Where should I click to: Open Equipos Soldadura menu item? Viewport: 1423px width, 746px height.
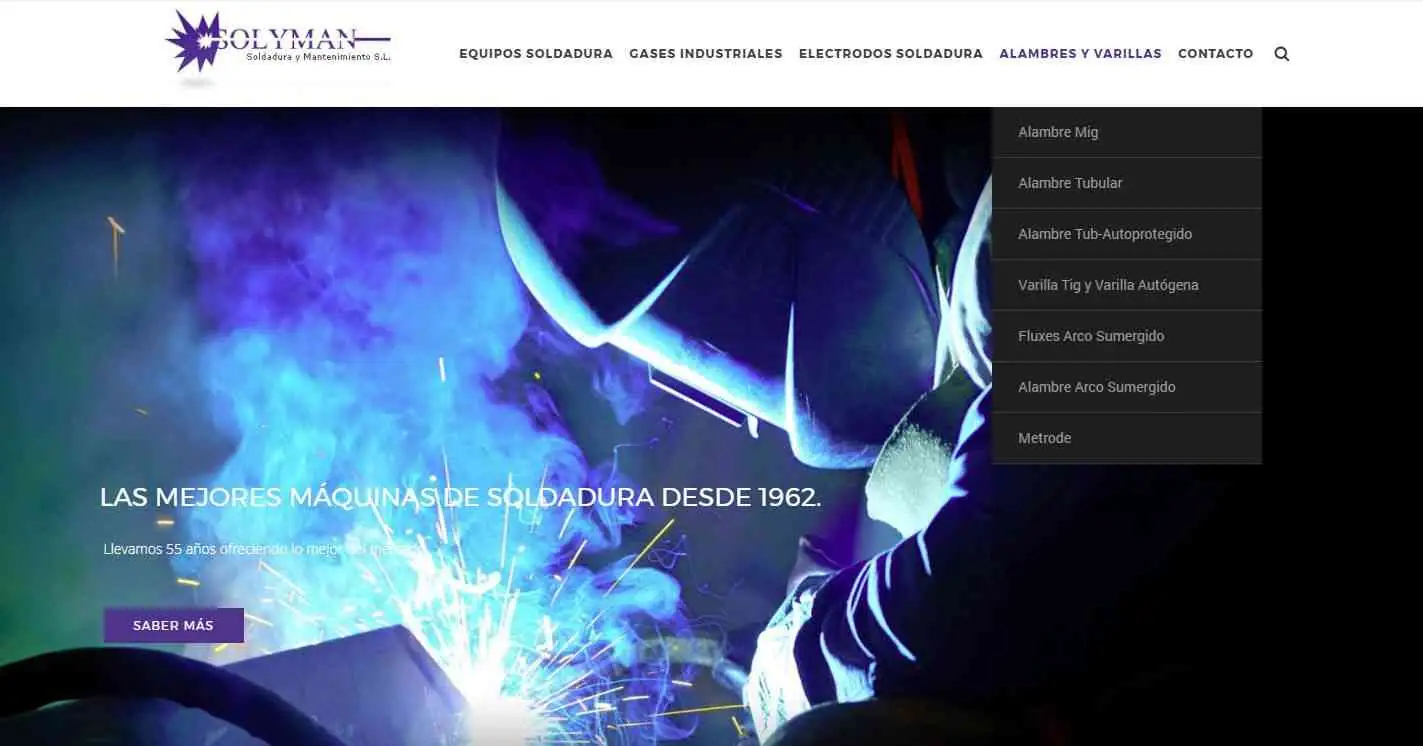tap(535, 54)
